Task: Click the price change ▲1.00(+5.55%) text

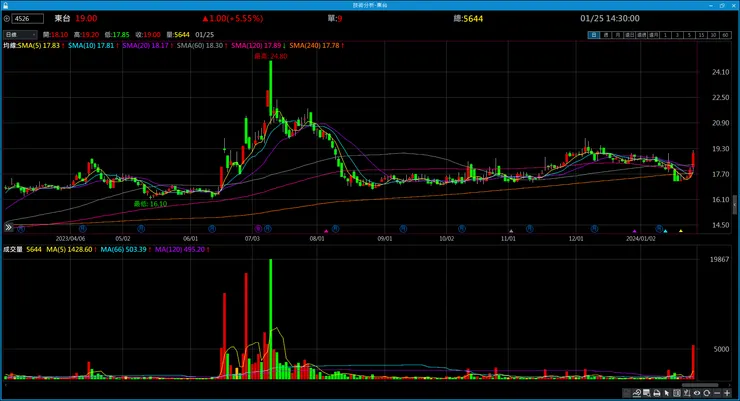Action: coord(233,18)
